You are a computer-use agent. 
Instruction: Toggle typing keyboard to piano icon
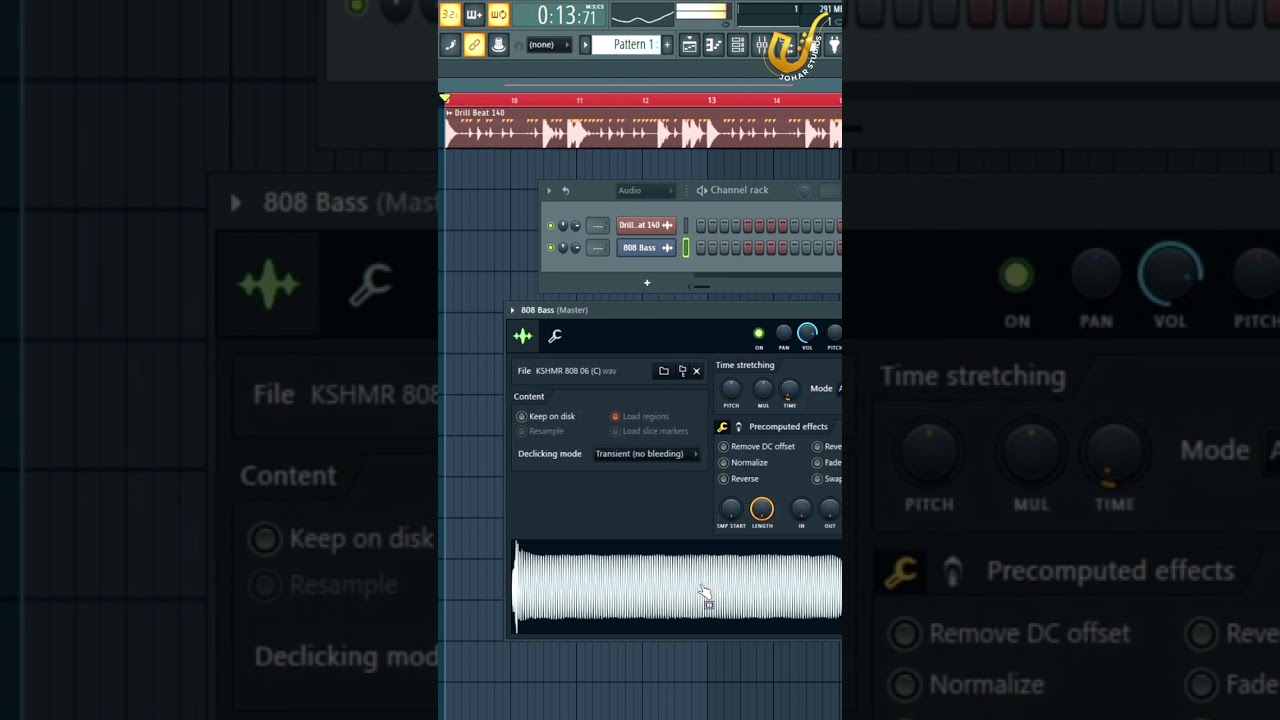click(x=452, y=45)
